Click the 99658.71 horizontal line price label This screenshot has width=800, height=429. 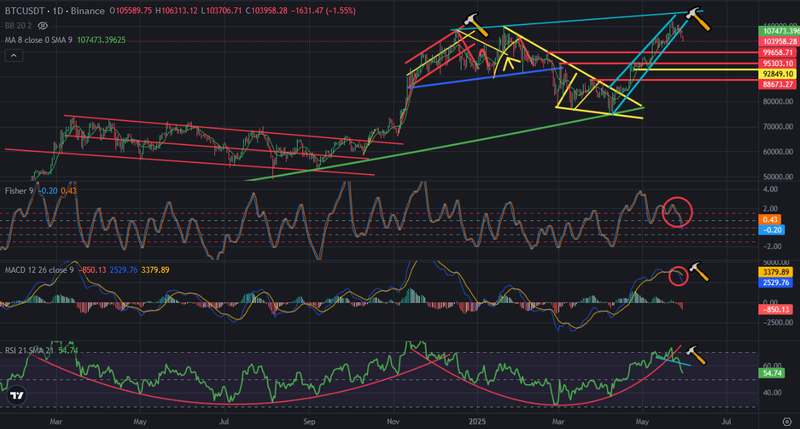tap(779, 53)
